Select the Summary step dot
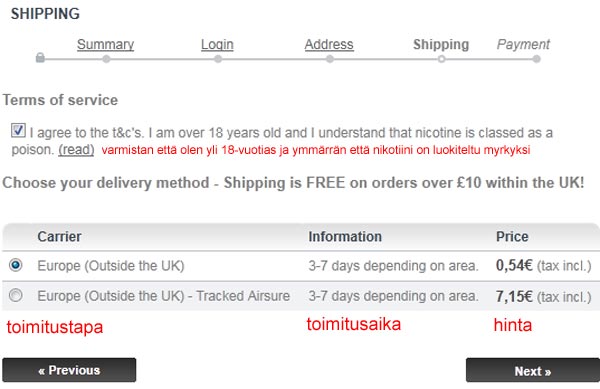 (106, 59)
